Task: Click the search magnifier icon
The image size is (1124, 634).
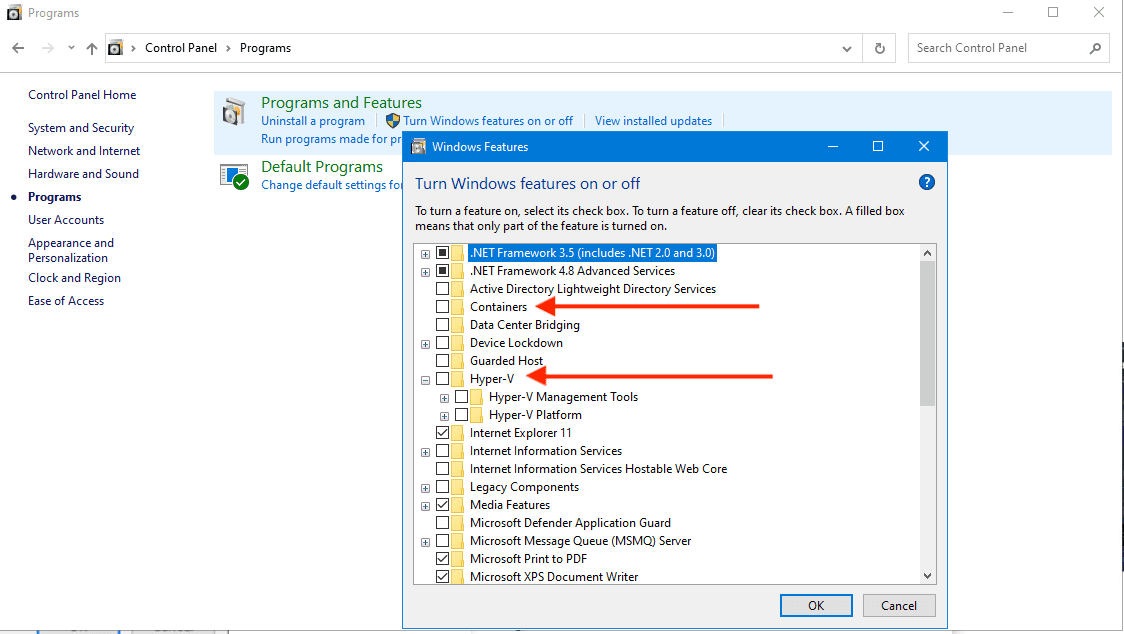Action: (x=1095, y=48)
